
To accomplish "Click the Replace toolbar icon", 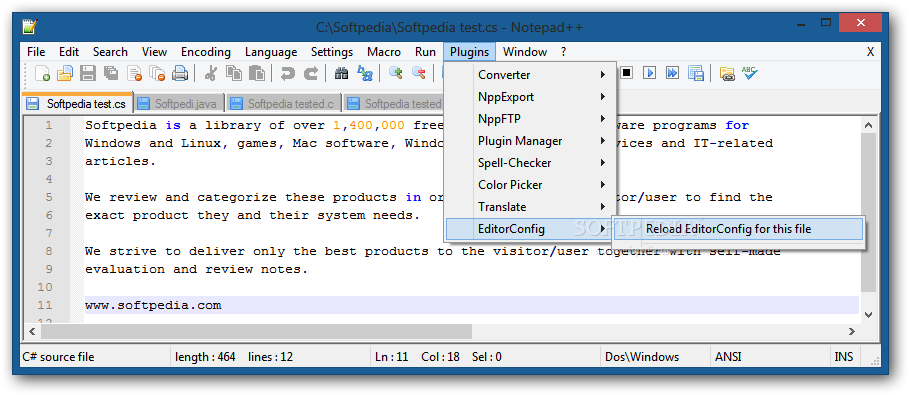I will point(365,73).
